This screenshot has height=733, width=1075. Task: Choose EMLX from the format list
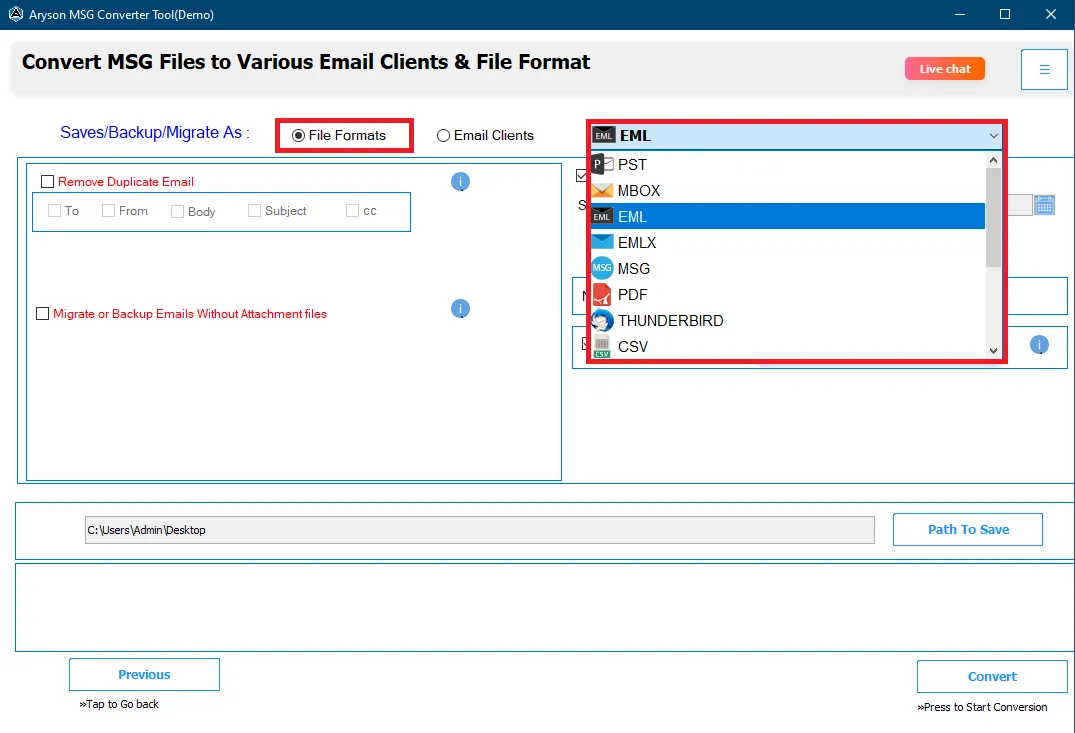click(x=788, y=243)
